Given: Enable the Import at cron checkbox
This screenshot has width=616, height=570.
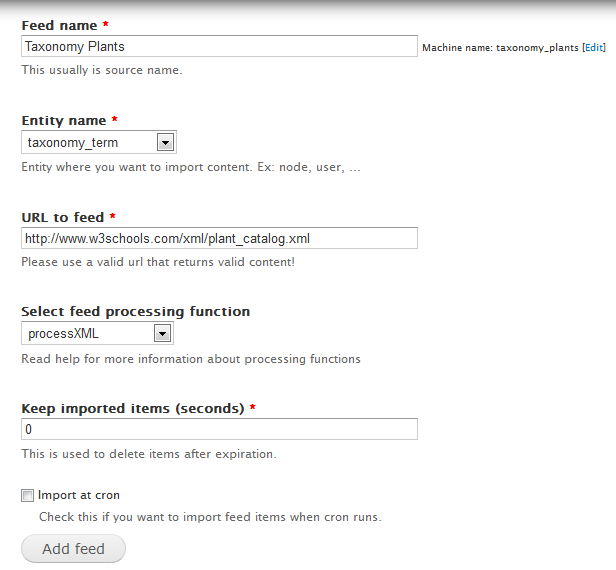Looking at the screenshot, I should (x=28, y=495).
